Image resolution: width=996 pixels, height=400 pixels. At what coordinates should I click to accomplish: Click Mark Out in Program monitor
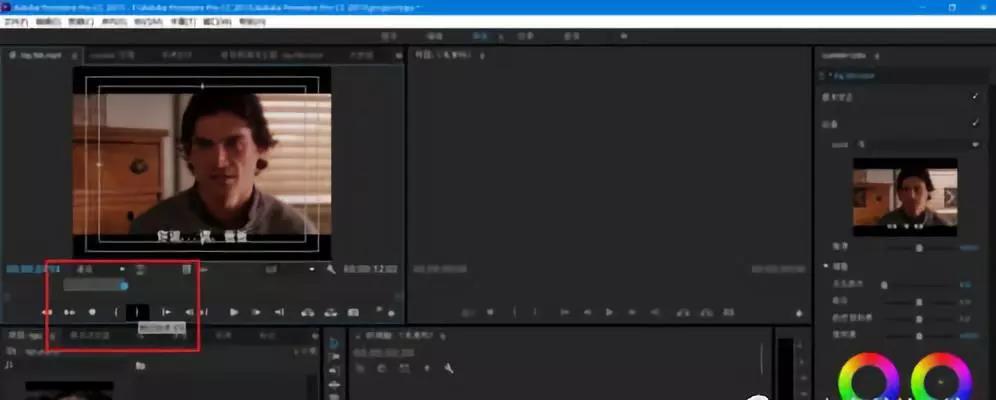point(535,312)
